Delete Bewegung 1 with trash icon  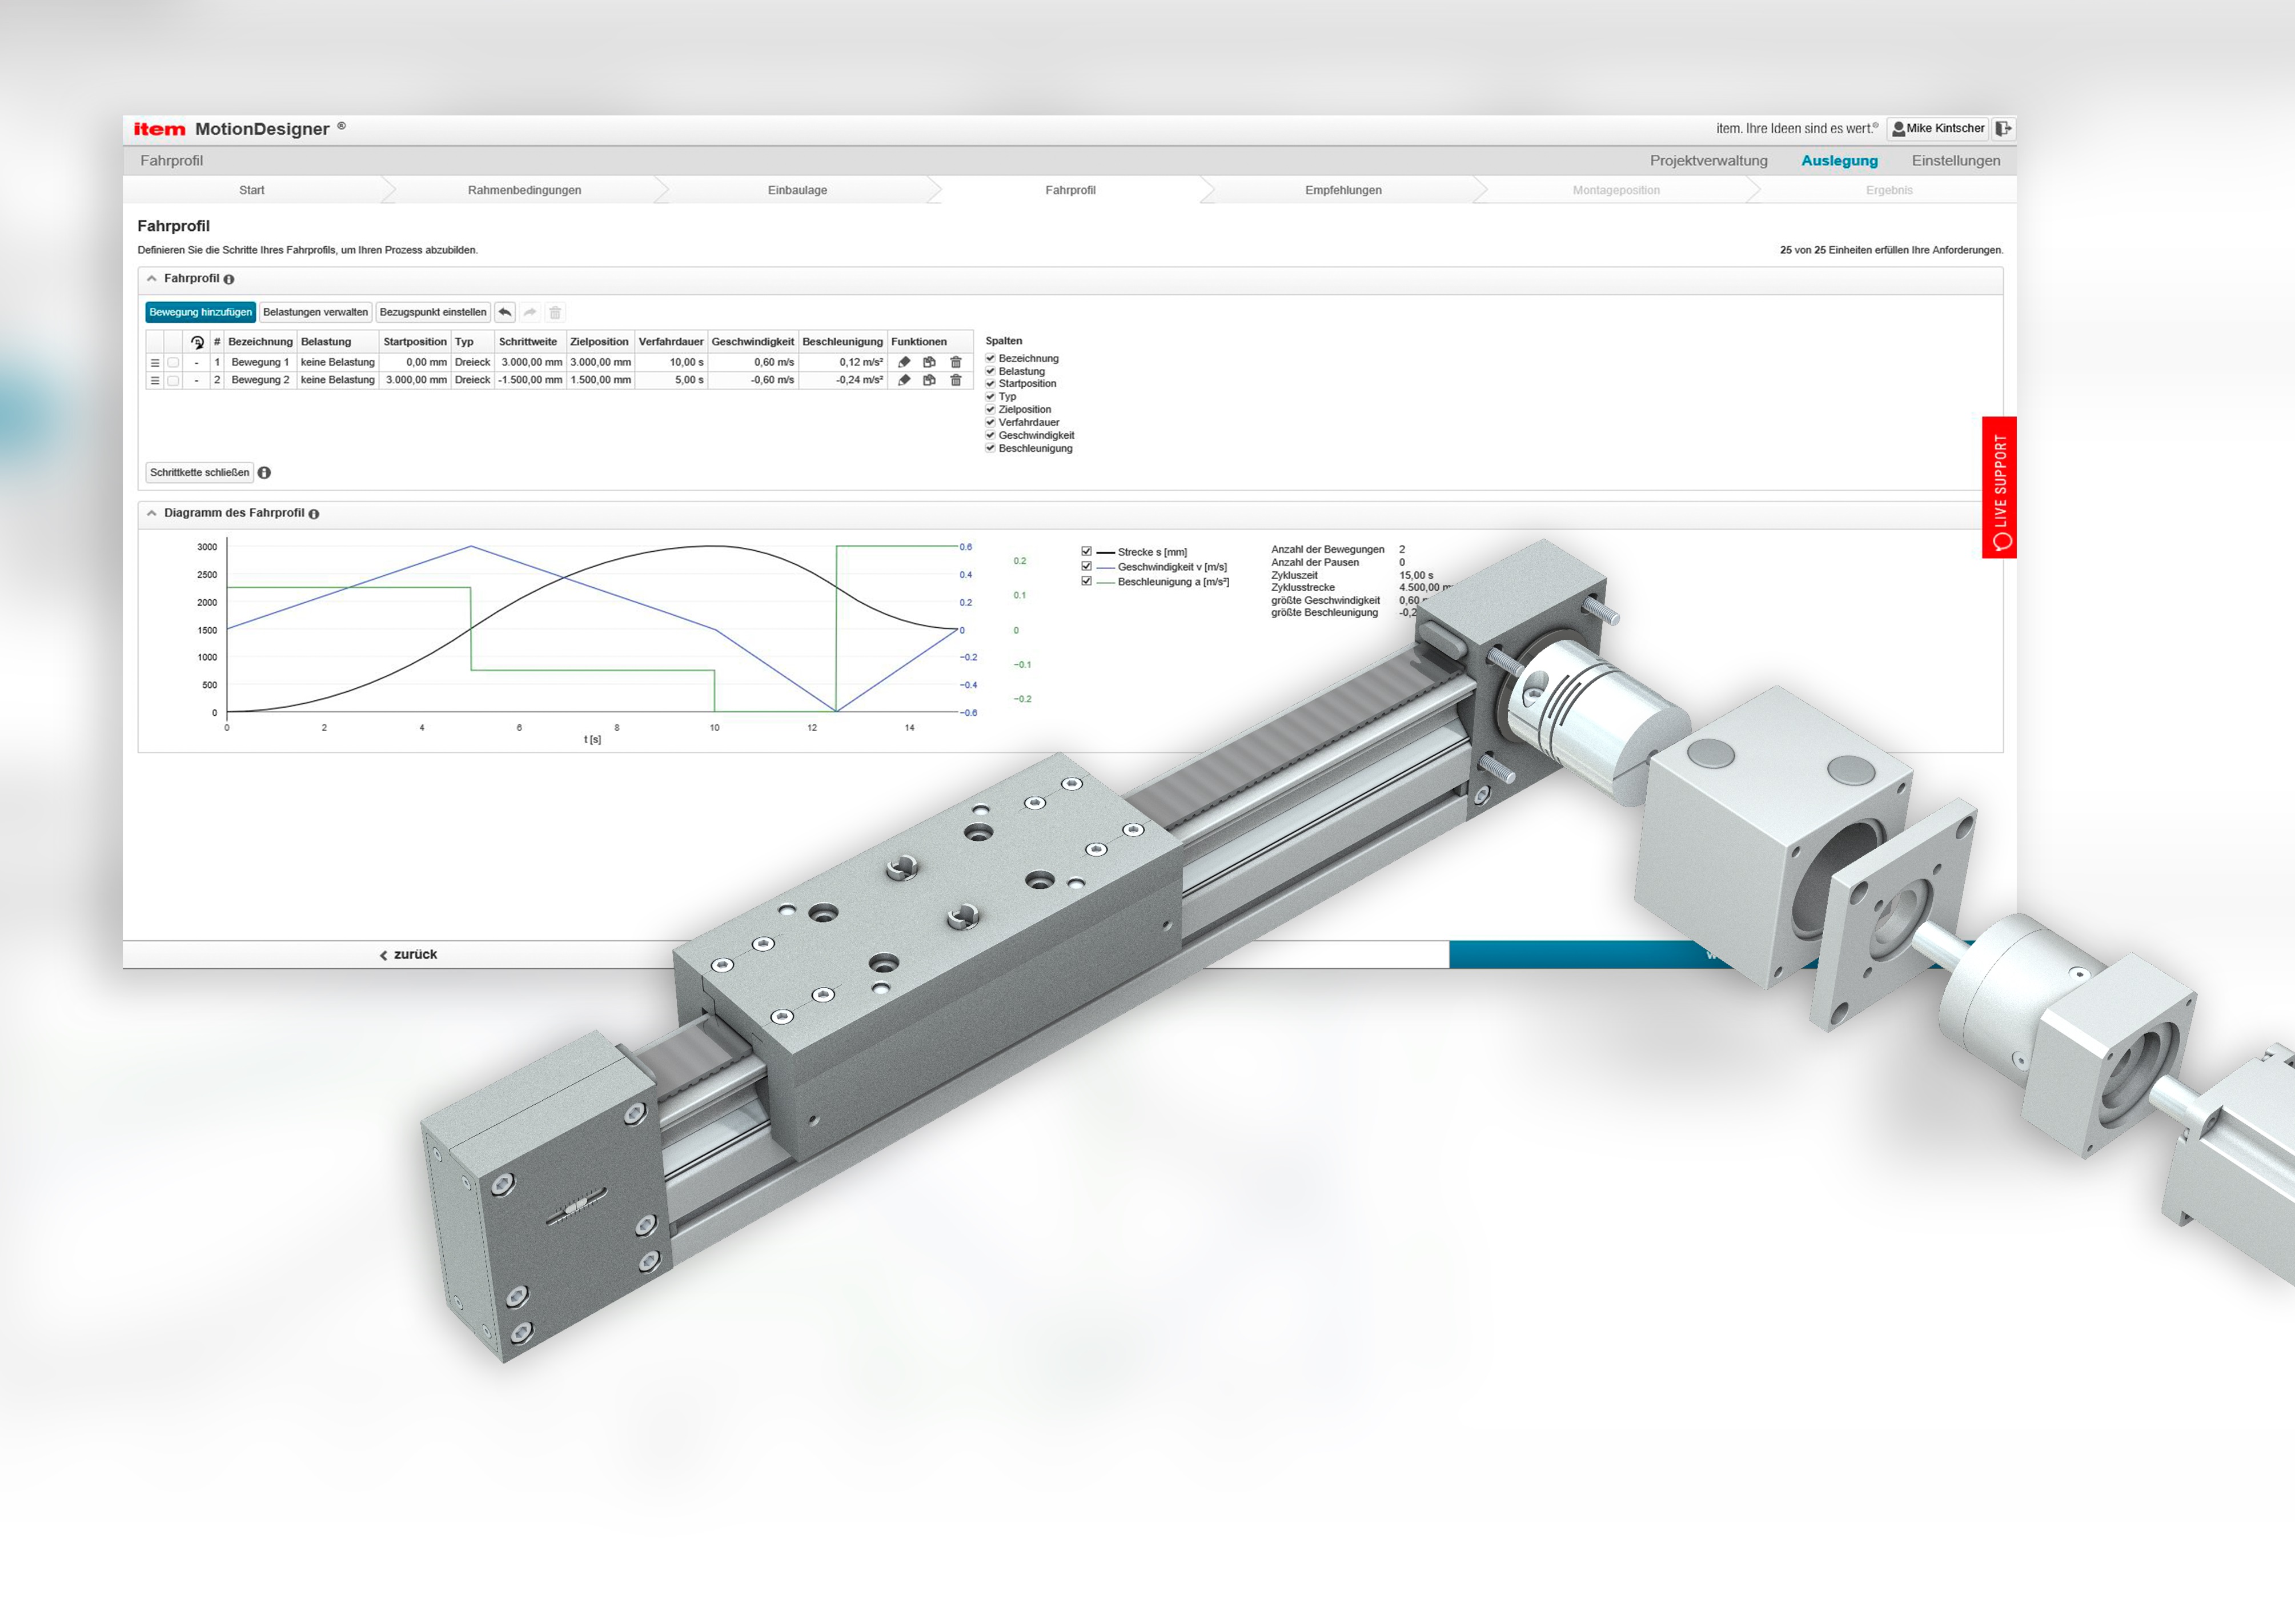pos(955,362)
